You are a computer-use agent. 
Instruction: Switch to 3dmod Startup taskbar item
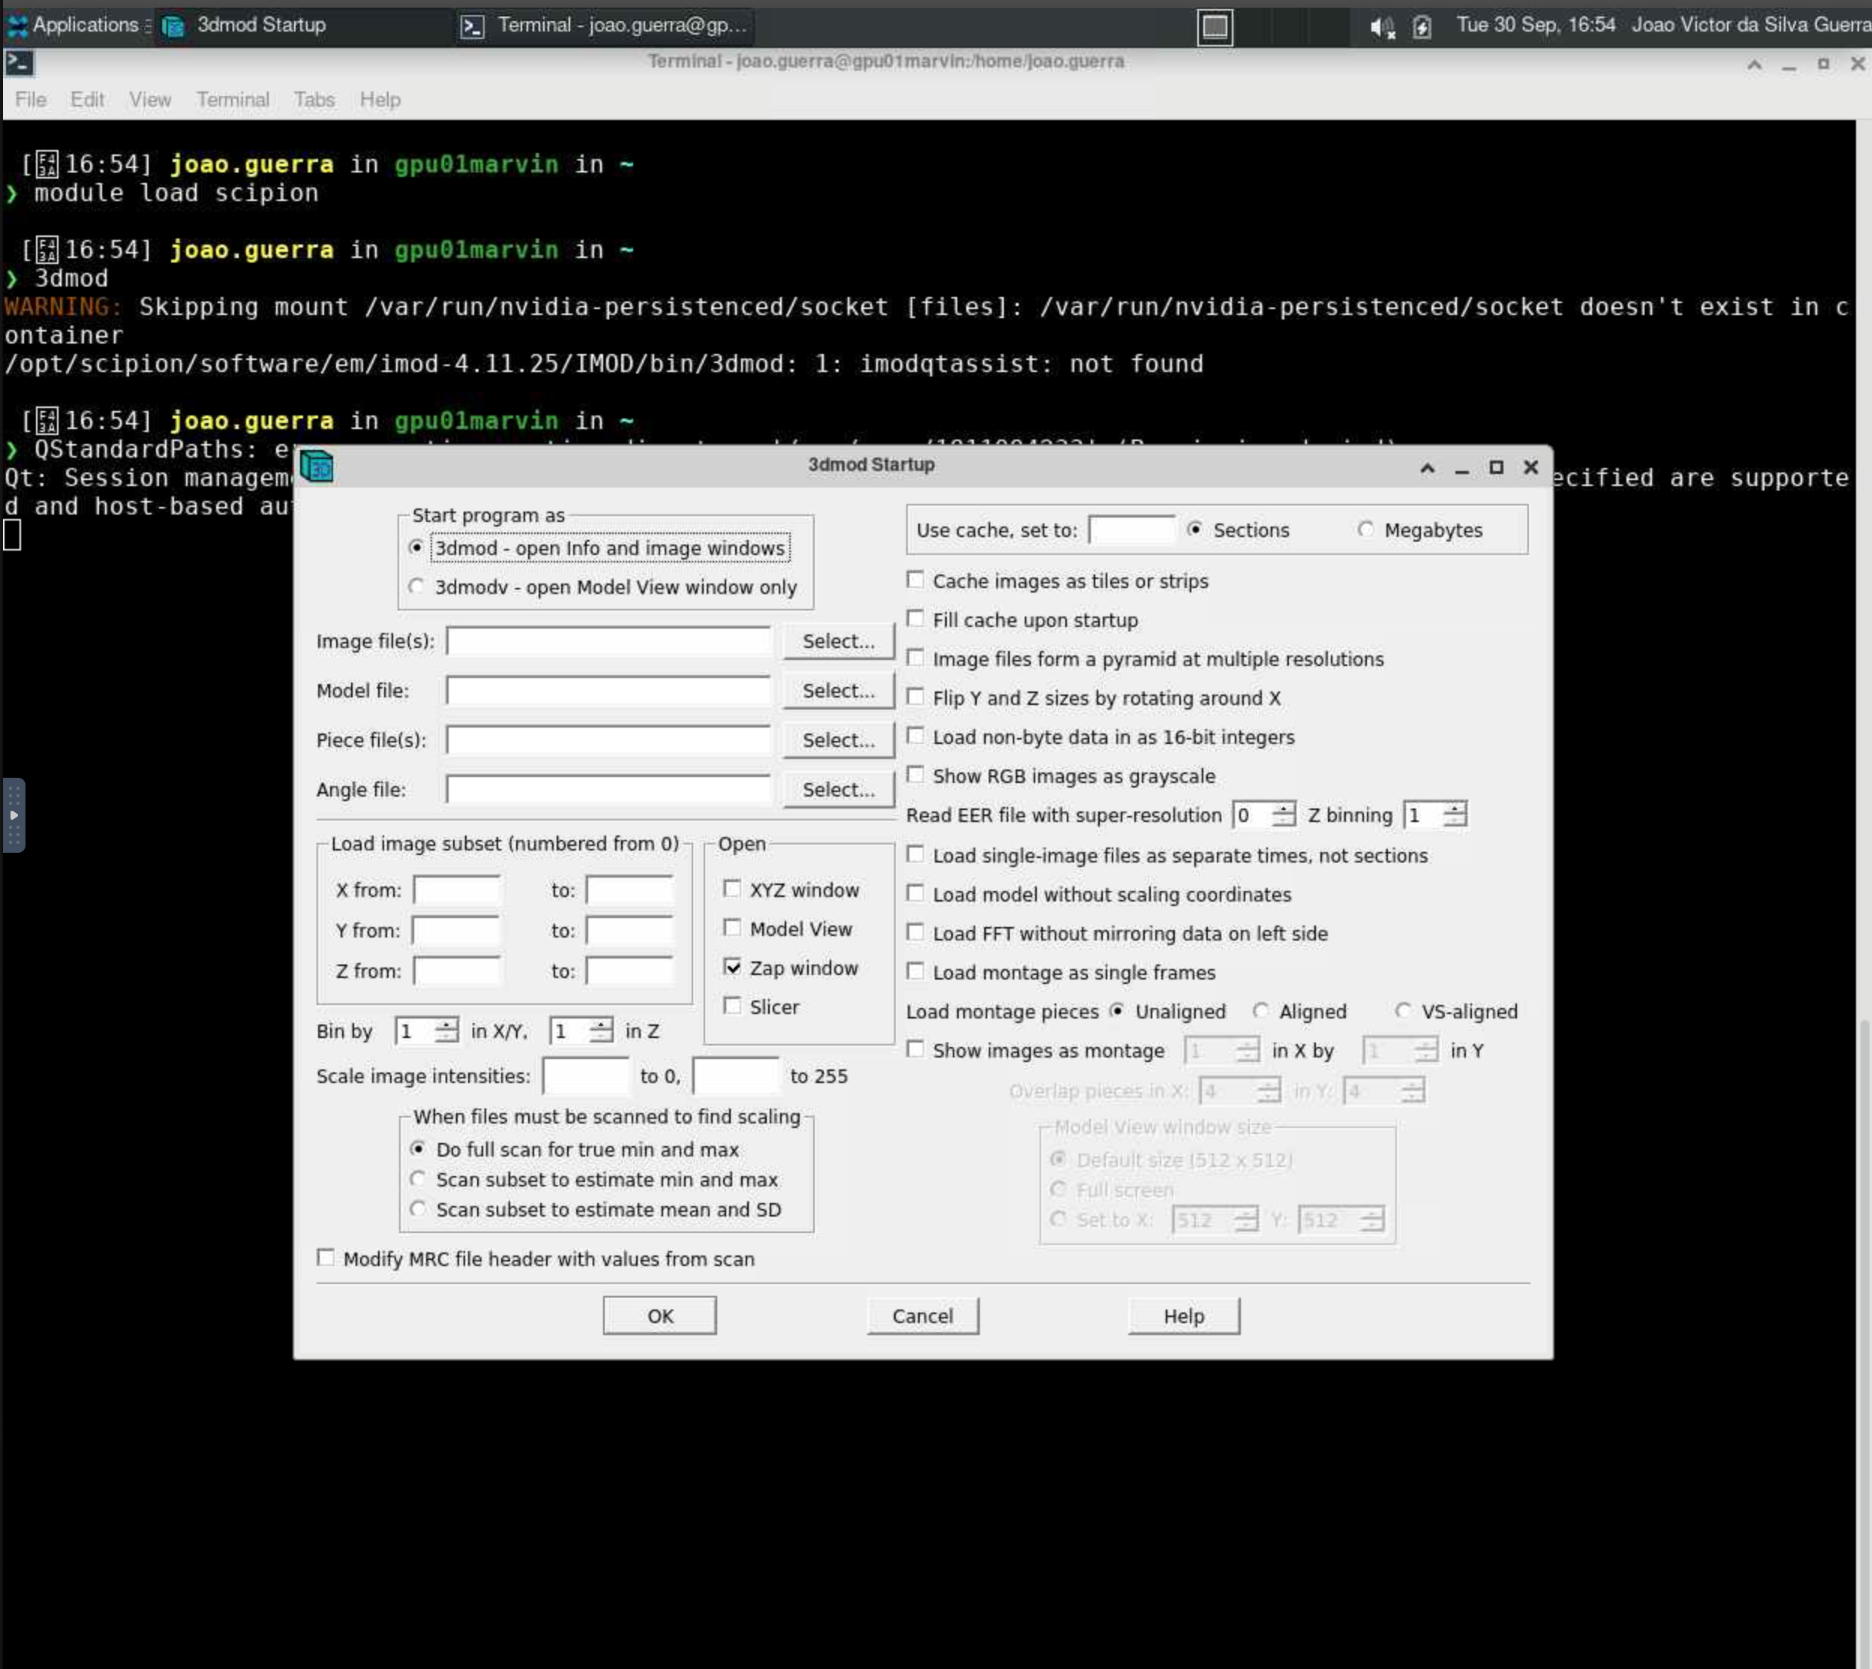pos(246,25)
